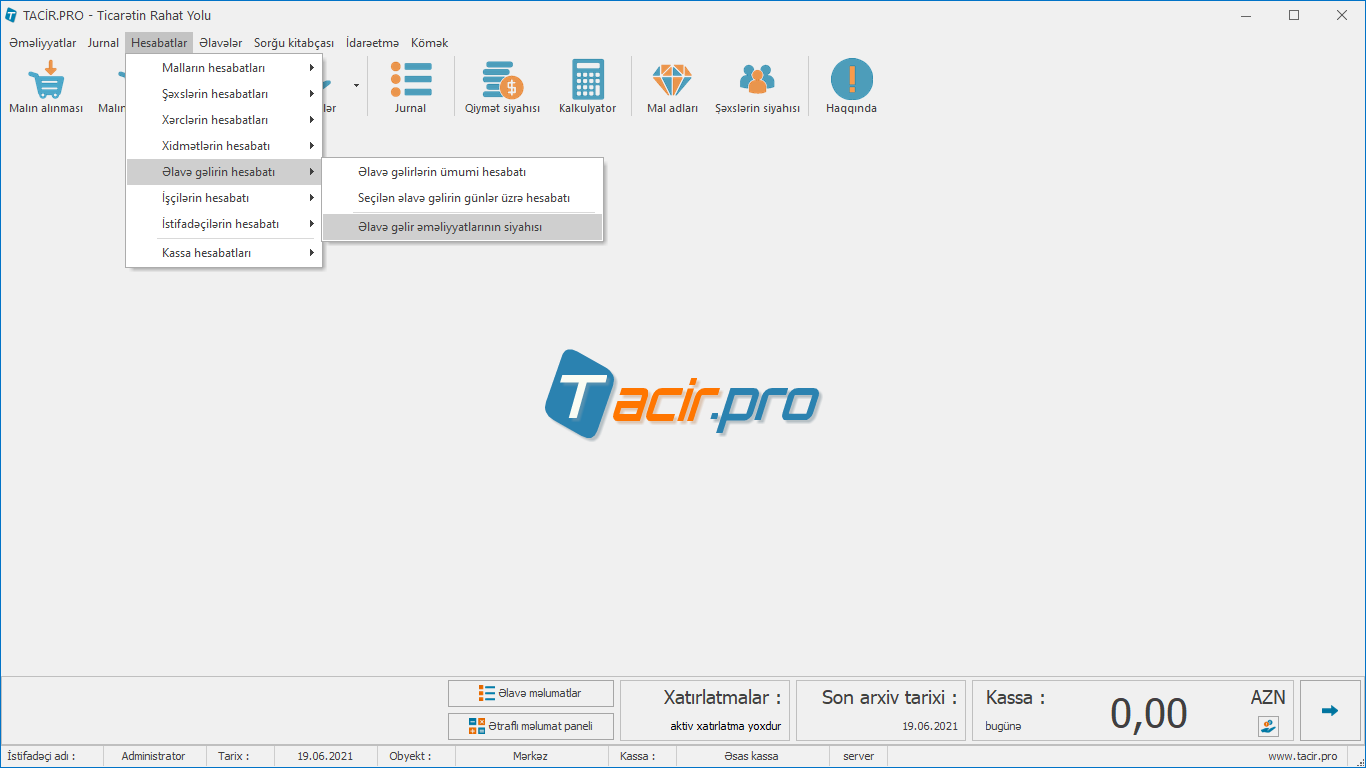Launch the Kalkulyator tool
The height and width of the screenshot is (768, 1366).
tap(587, 80)
